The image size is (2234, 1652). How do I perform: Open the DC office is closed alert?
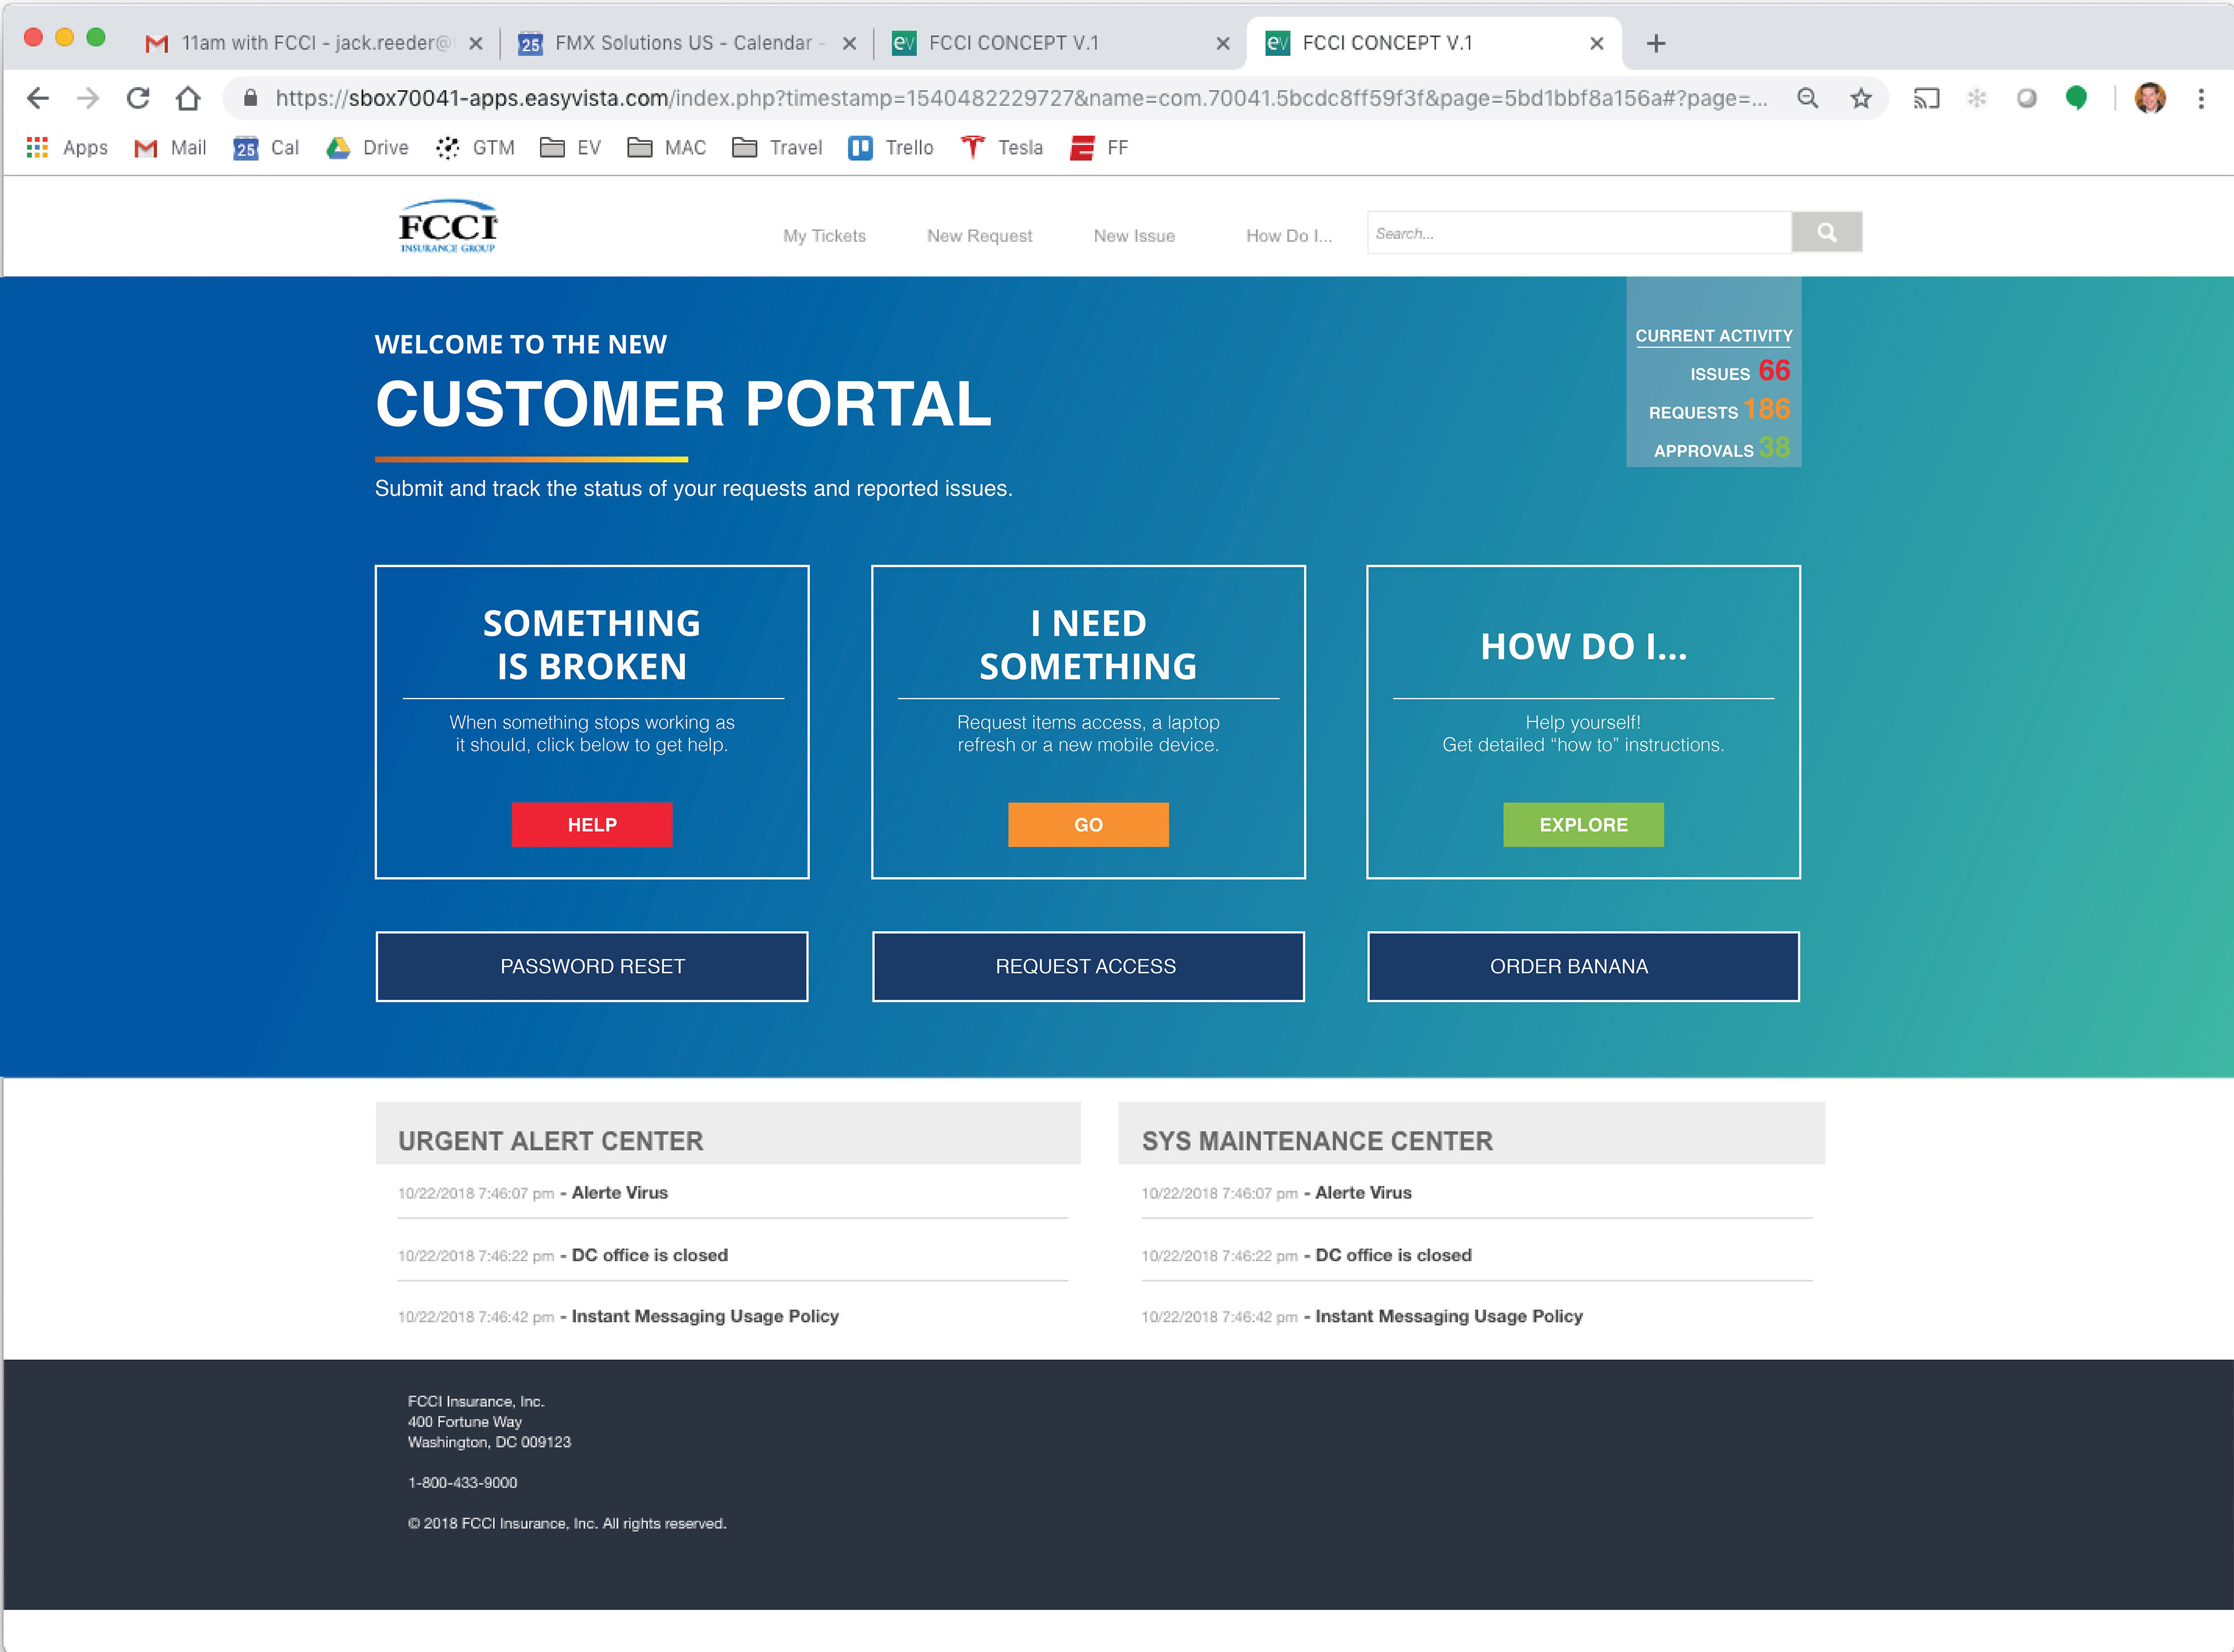tap(649, 1255)
